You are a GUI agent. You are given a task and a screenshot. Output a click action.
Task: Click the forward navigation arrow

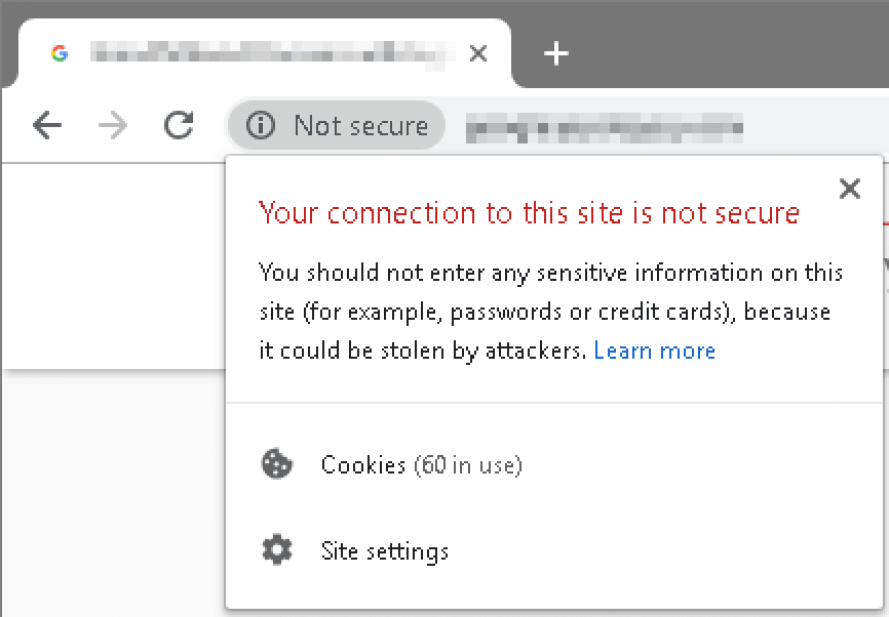[113, 126]
